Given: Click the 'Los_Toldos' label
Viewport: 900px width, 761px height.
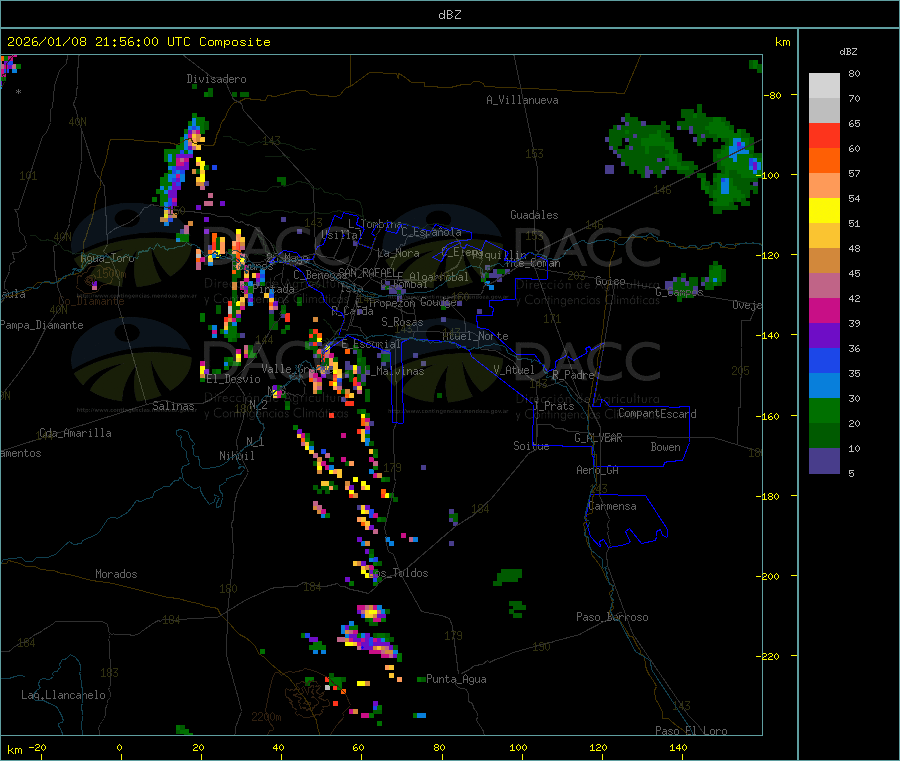Looking at the screenshot, I should click(x=399, y=573).
